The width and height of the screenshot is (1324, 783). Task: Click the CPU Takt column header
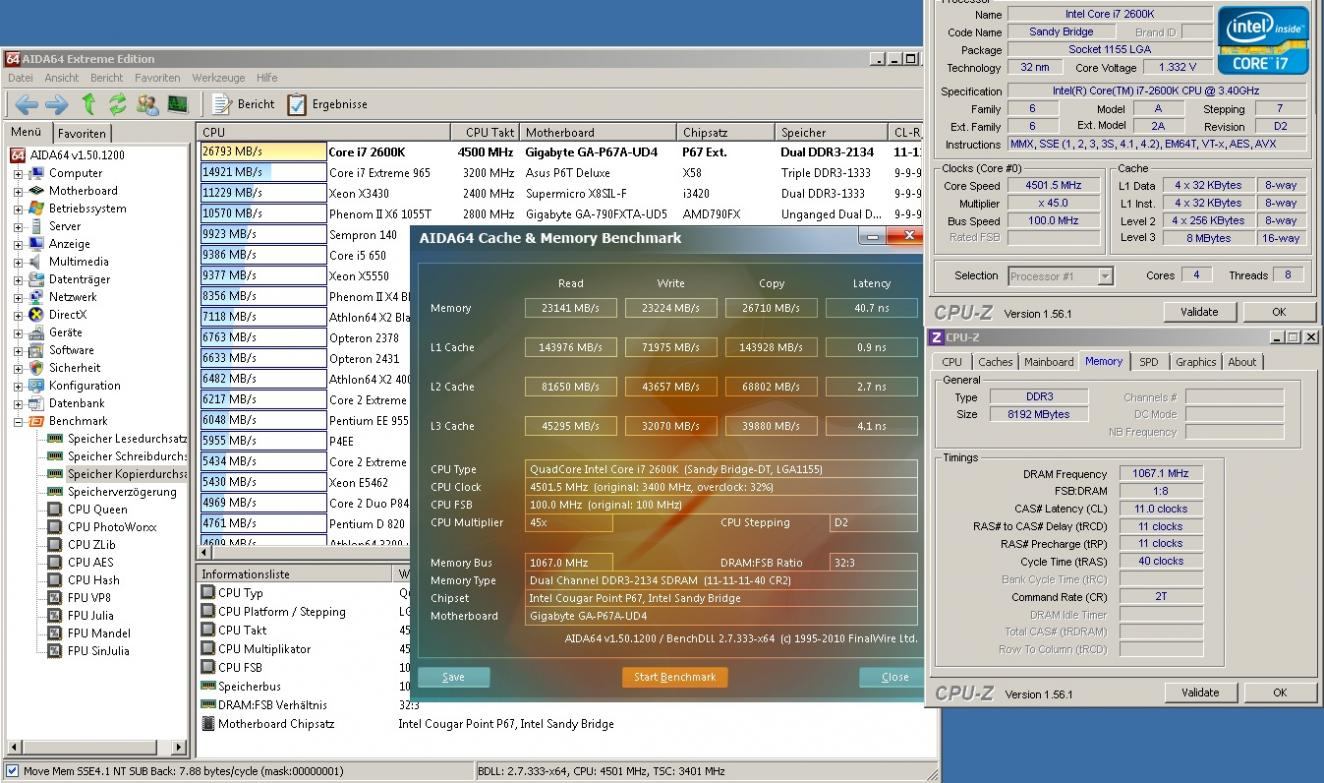(486, 132)
